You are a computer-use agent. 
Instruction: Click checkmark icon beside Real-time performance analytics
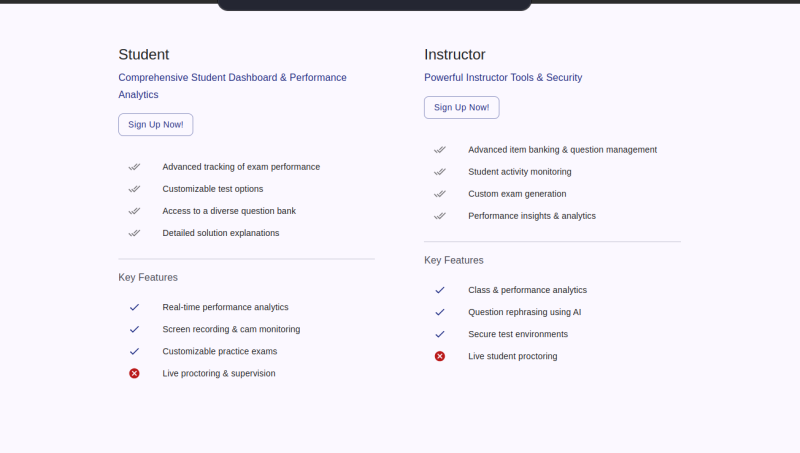134,307
